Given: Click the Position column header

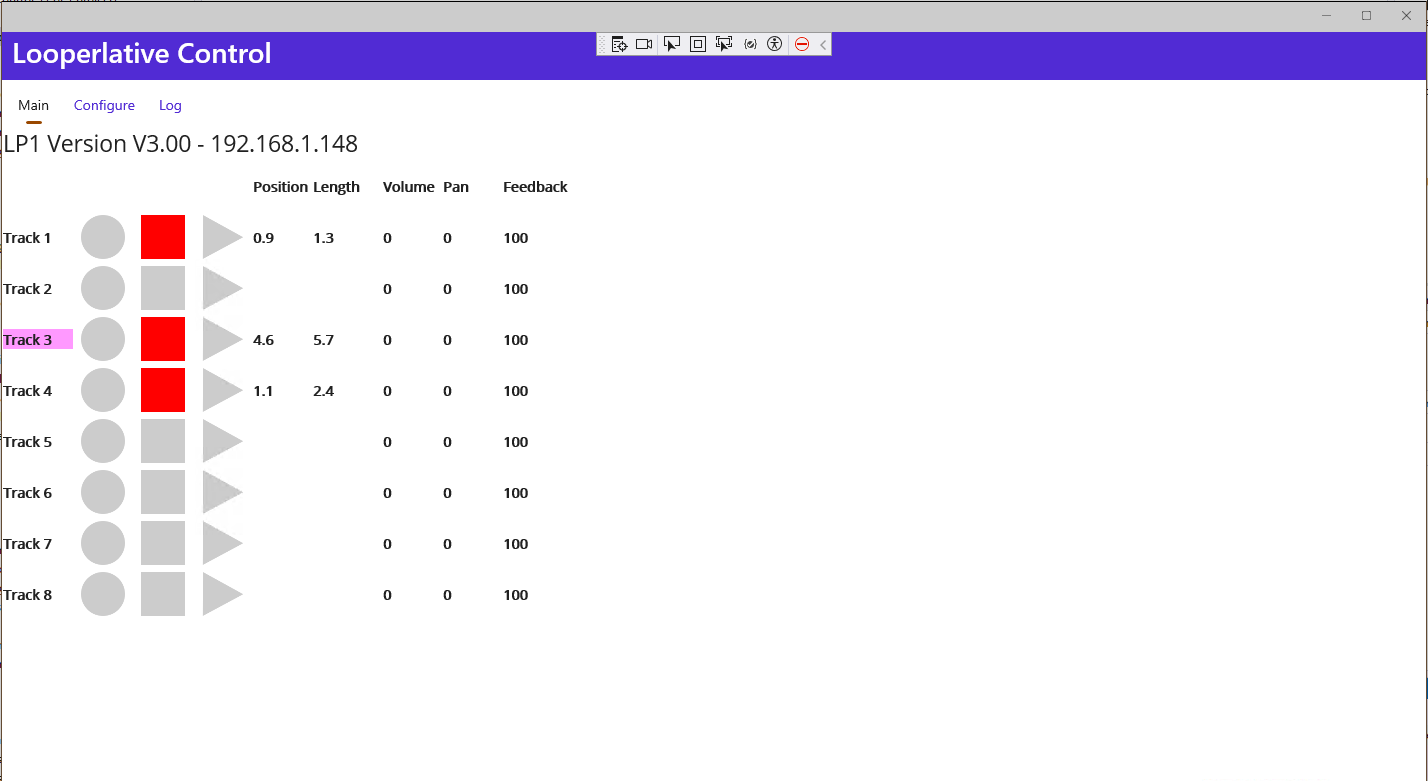Looking at the screenshot, I should (x=280, y=187).
